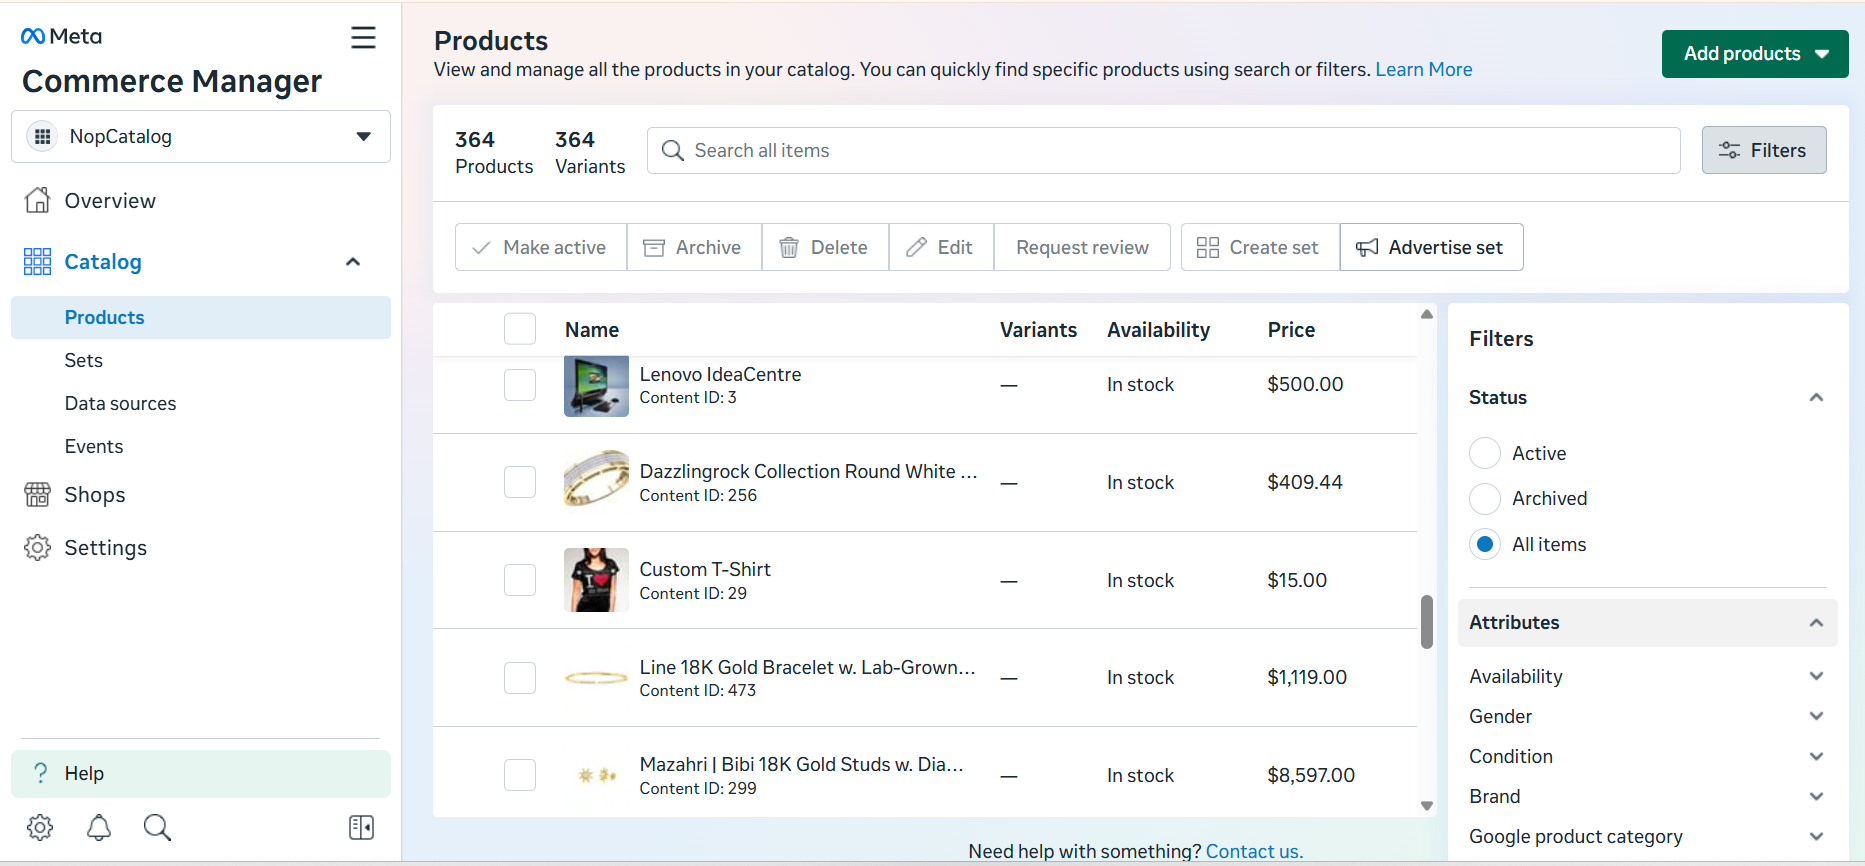
Task: Click the Filters button
Action: (1764, 150)
